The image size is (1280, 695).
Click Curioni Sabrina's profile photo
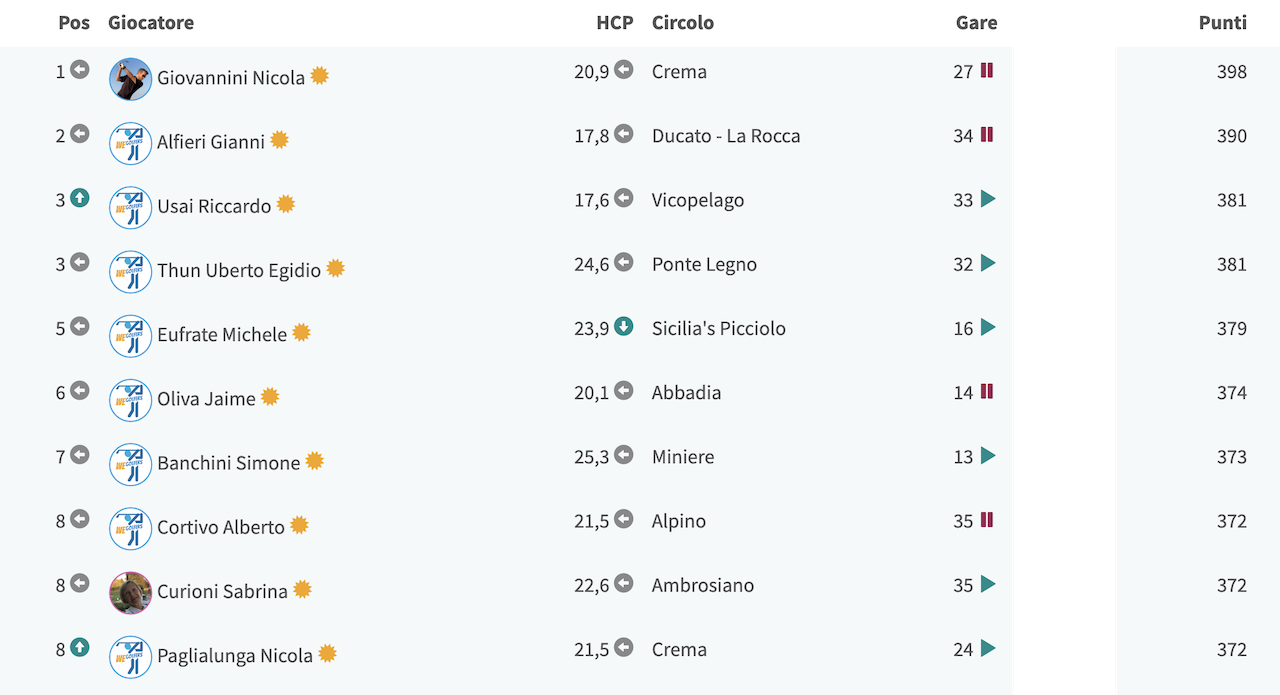tap(130, 593)
